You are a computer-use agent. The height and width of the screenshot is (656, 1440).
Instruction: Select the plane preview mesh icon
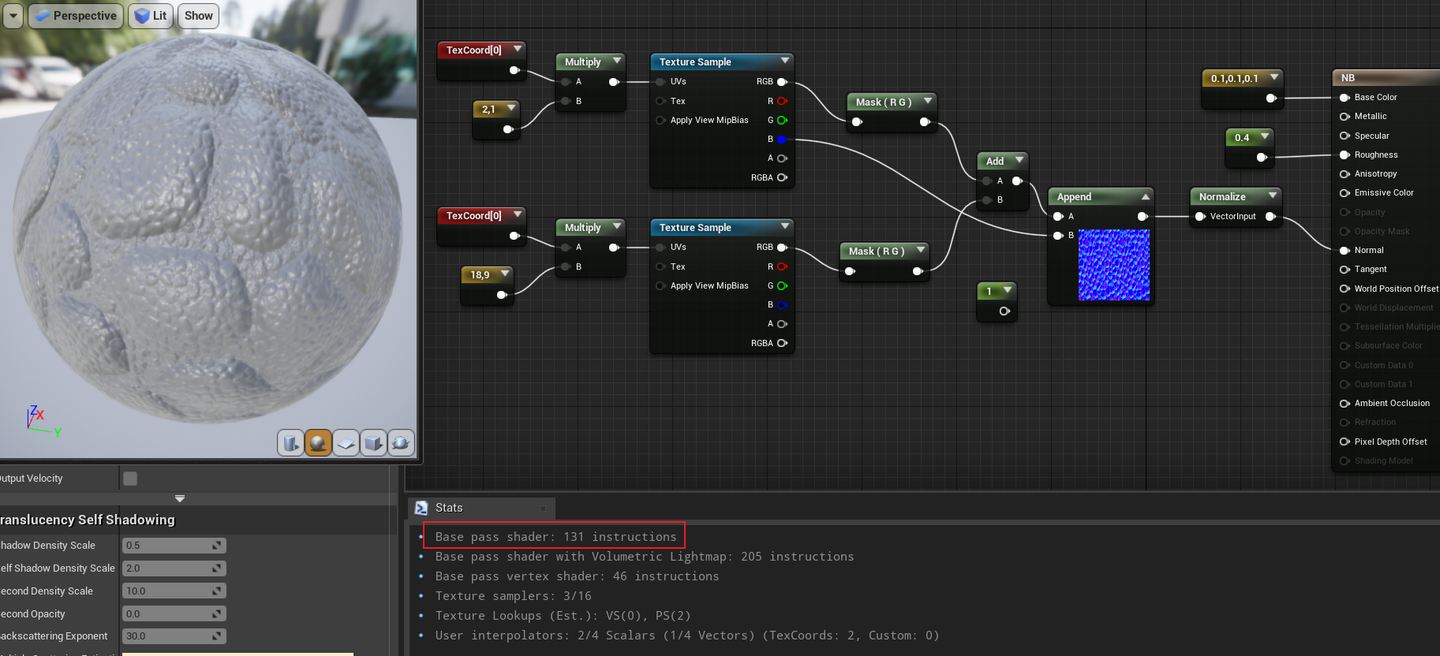tap(346, 443)
